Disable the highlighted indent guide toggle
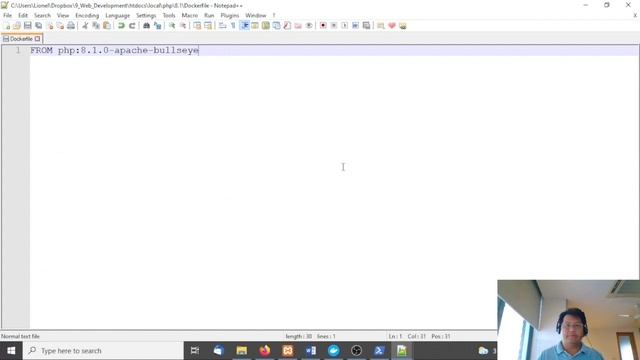The image size is (640, 360). (244, 26)
